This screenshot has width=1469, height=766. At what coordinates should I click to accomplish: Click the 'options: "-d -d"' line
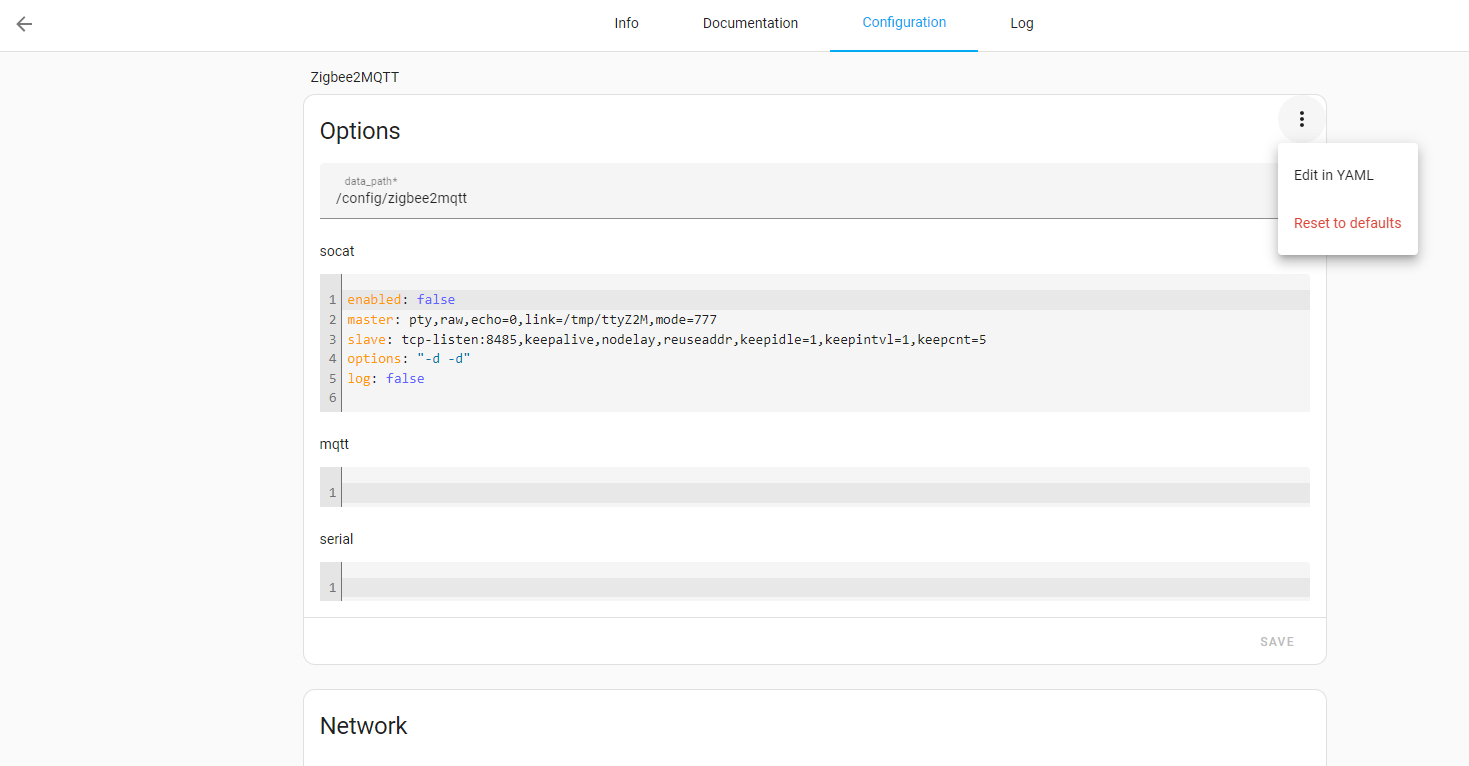pyautogui.click(x=825, y=358)
